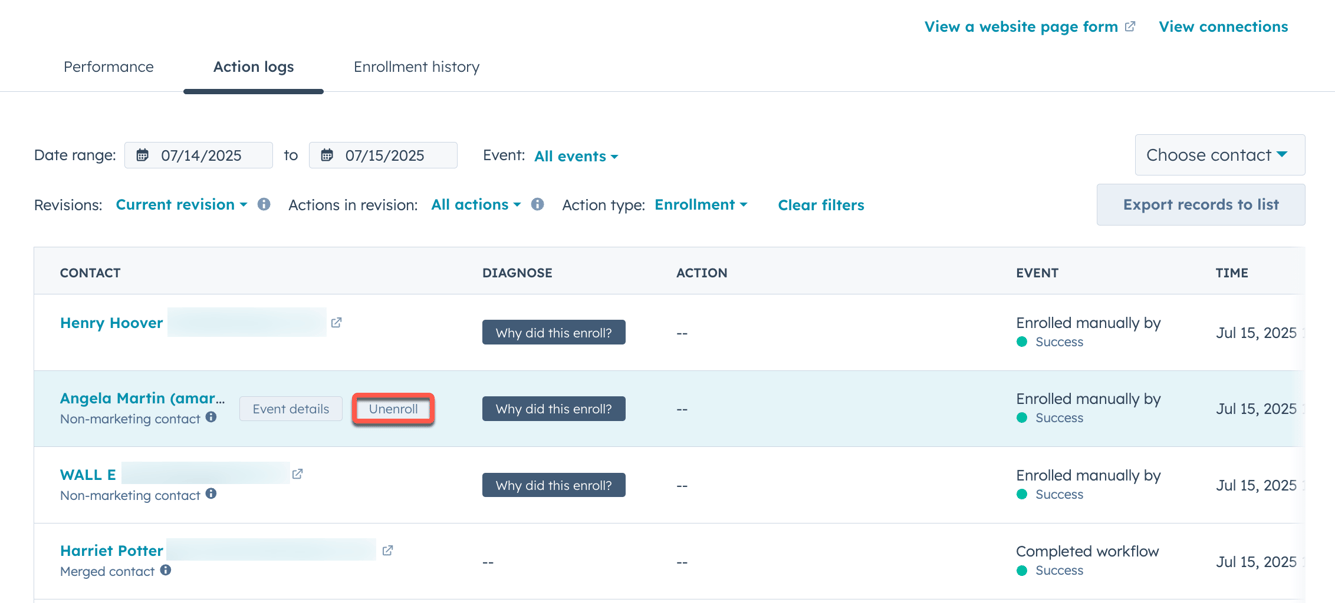This screenshot has height=603, width=1335.
Task: Click Angela Martin's Non-marketing contact info icon
Action: click(x=211, y=419)
